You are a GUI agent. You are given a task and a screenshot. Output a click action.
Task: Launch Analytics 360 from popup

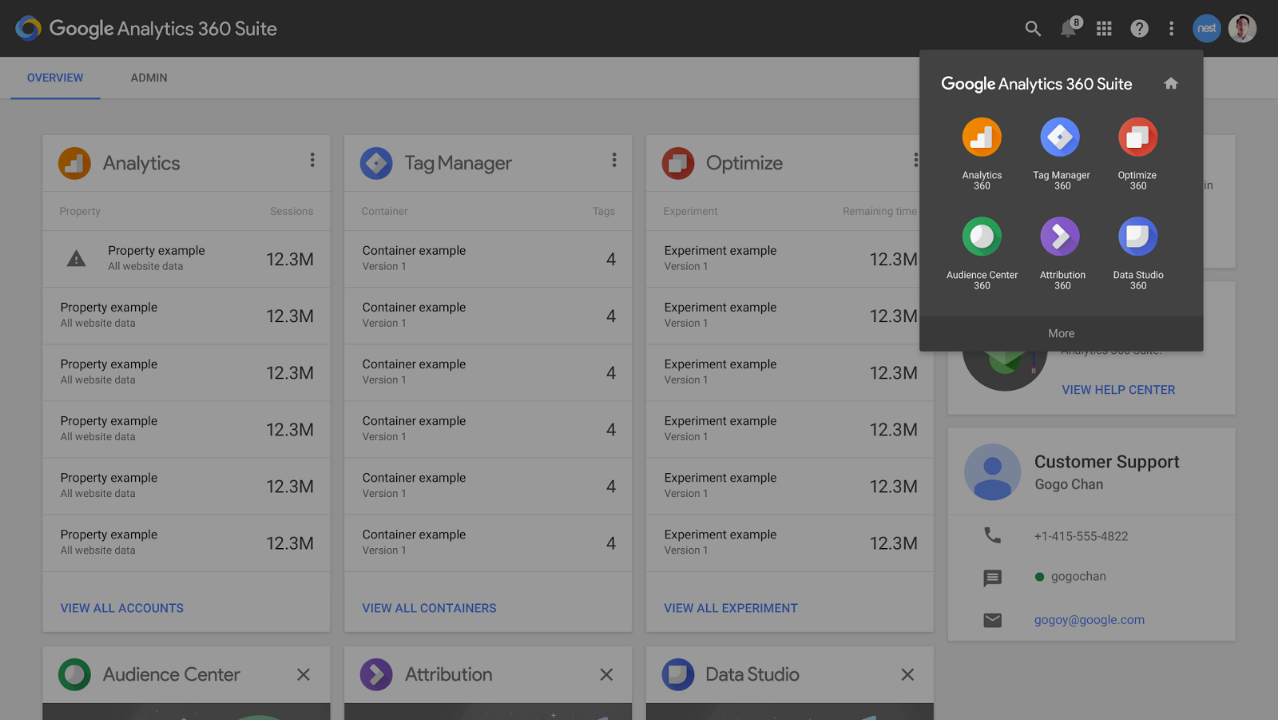click(982, 153)
